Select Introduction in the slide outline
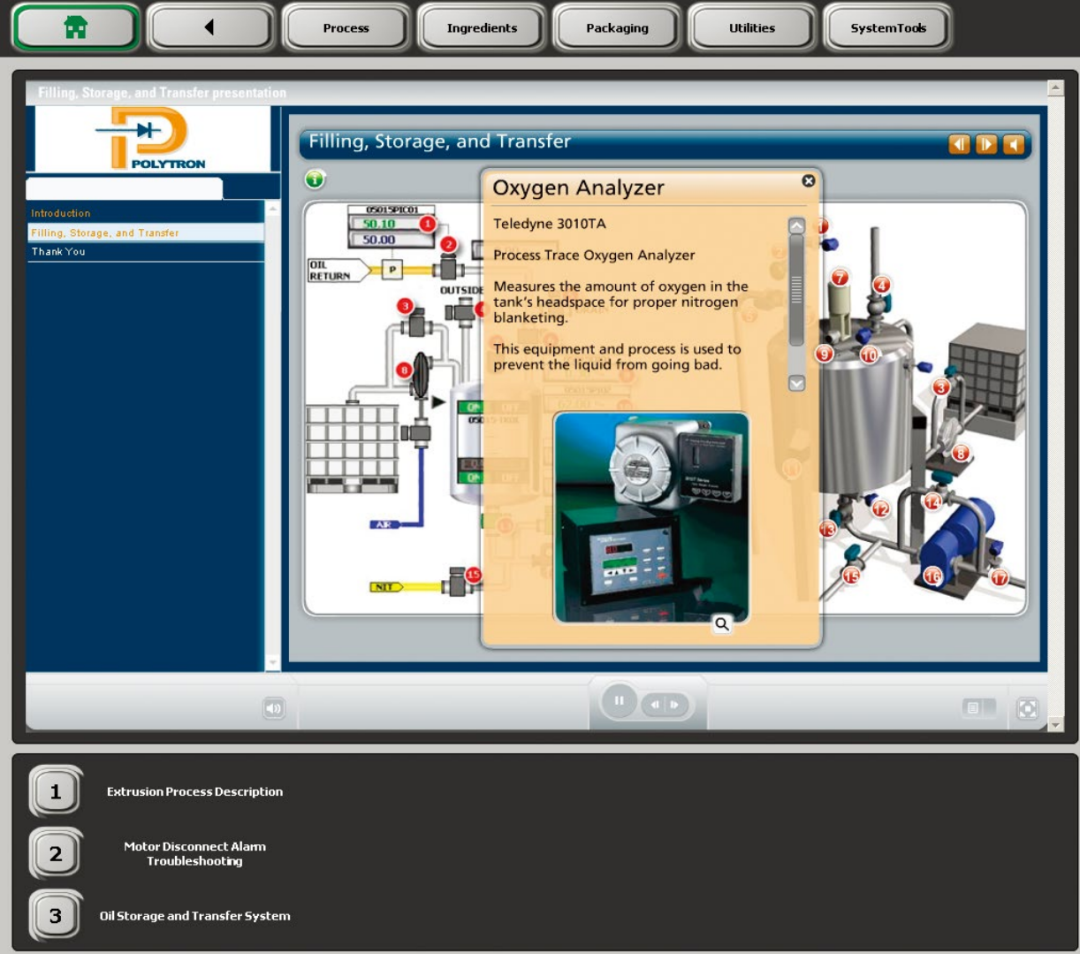The width and height of the screenshot is (1080, 954). point(145,214)
